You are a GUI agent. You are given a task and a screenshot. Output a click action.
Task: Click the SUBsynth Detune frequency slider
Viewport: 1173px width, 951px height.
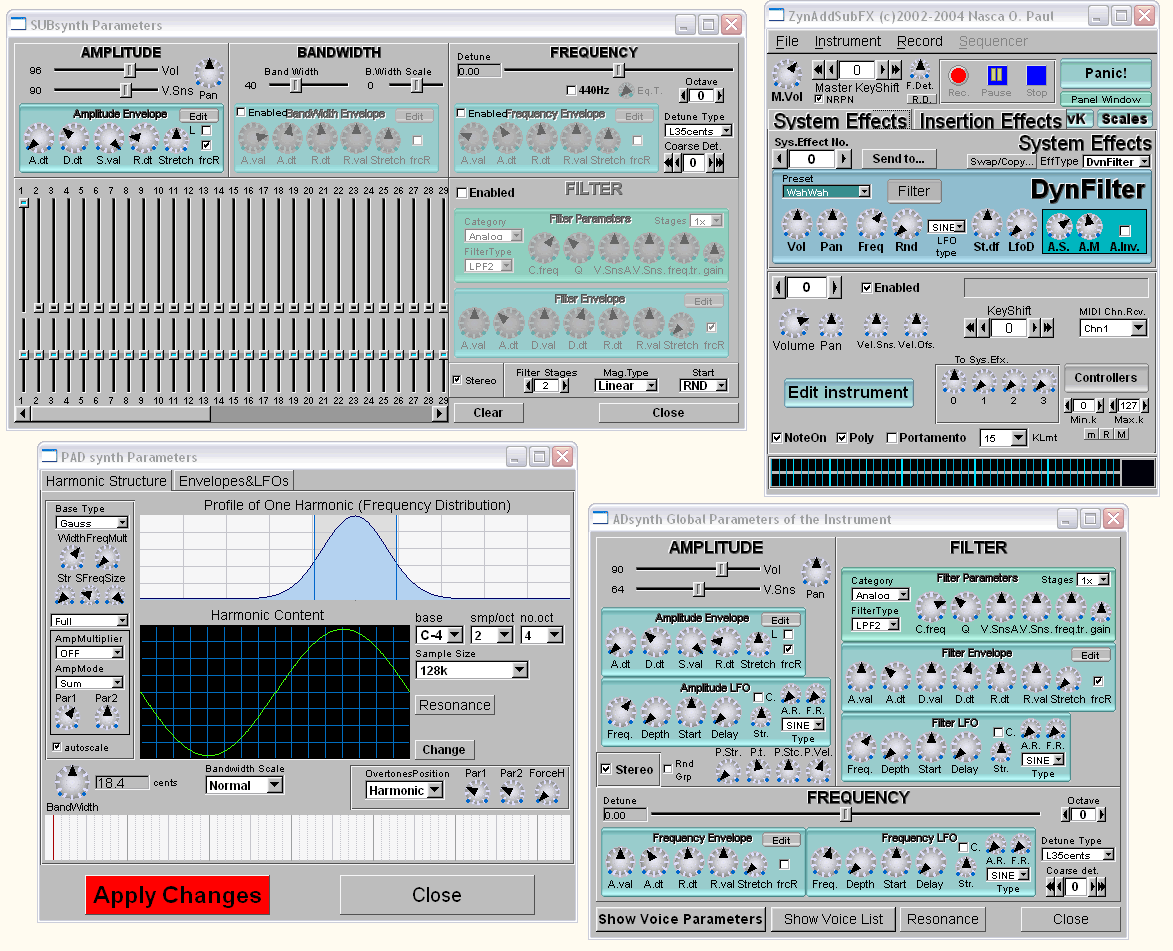click(x=619, y=70)
